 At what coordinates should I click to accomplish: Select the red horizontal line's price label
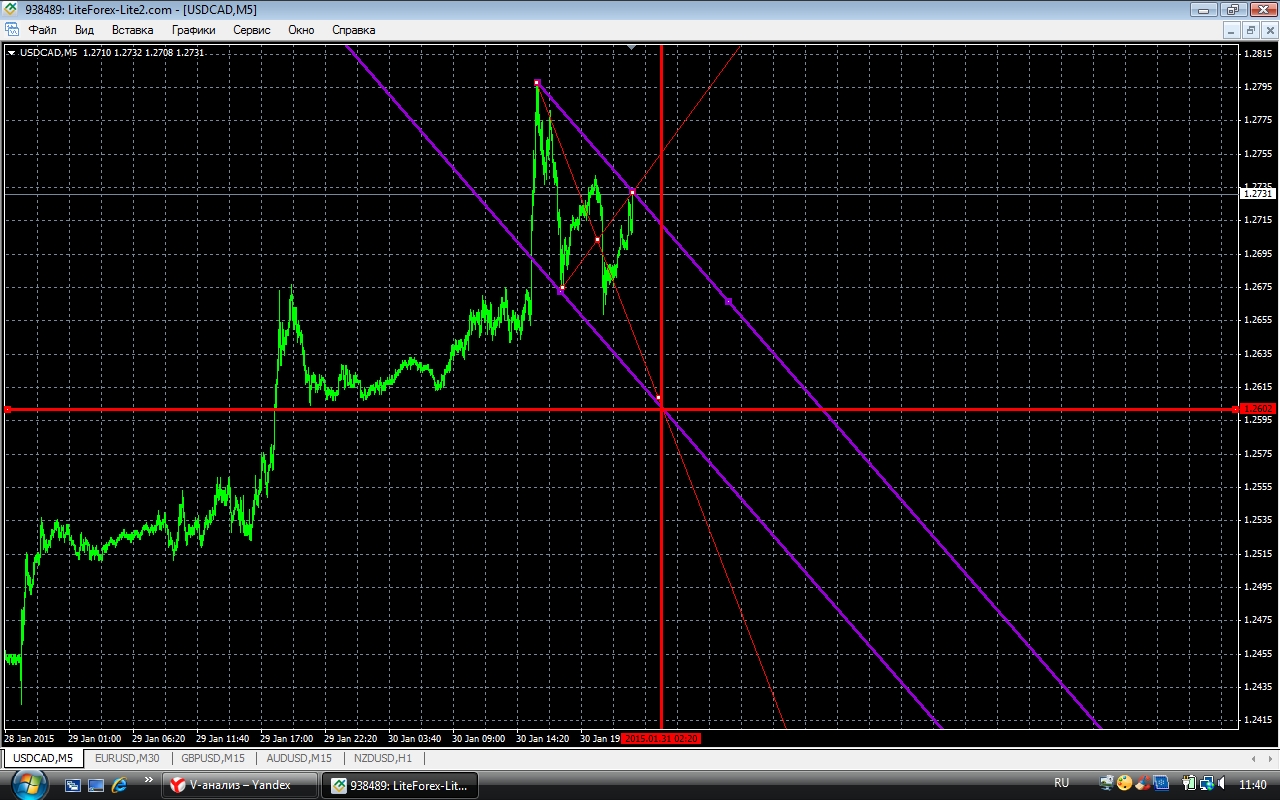click(x=1256, y=408)
